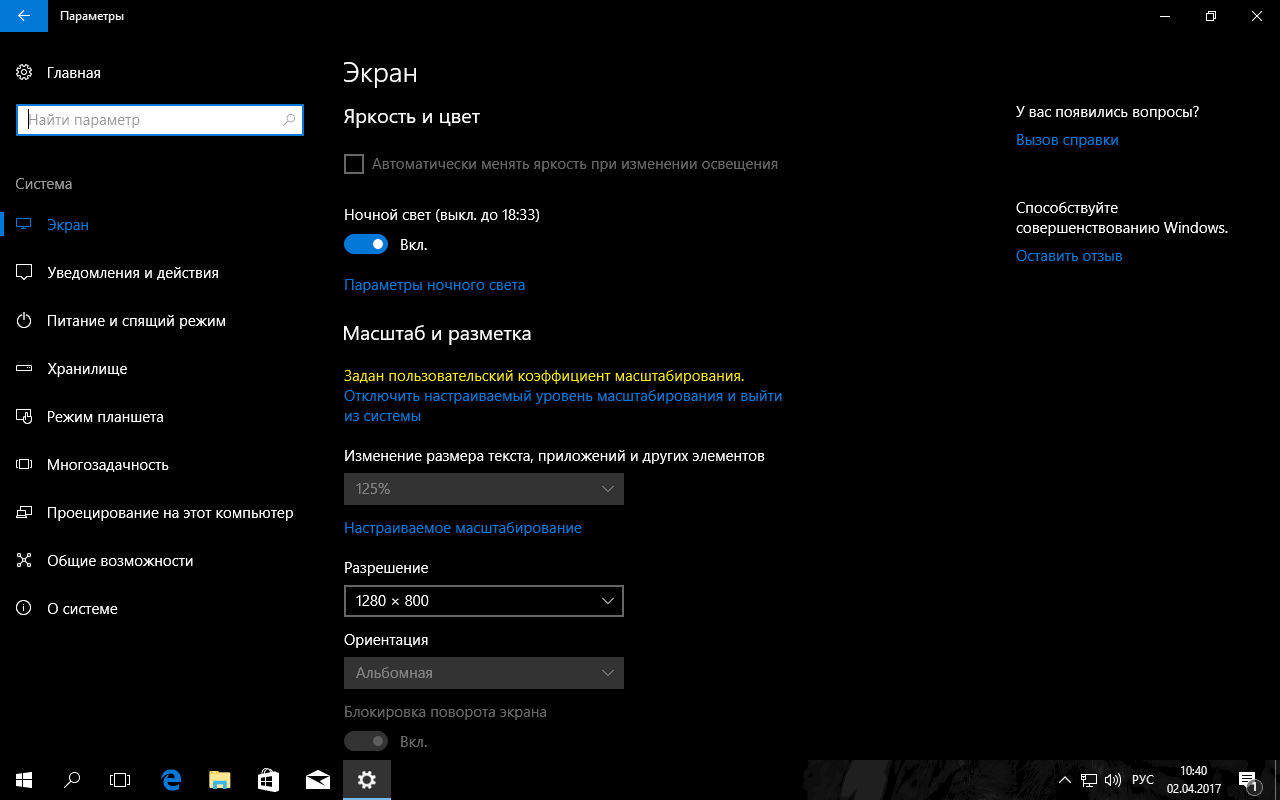Open Настраиваемое масштабирование link
The width and height of the screenshot is (1280, 800).
pyautogui.click(x=463, y=528)
